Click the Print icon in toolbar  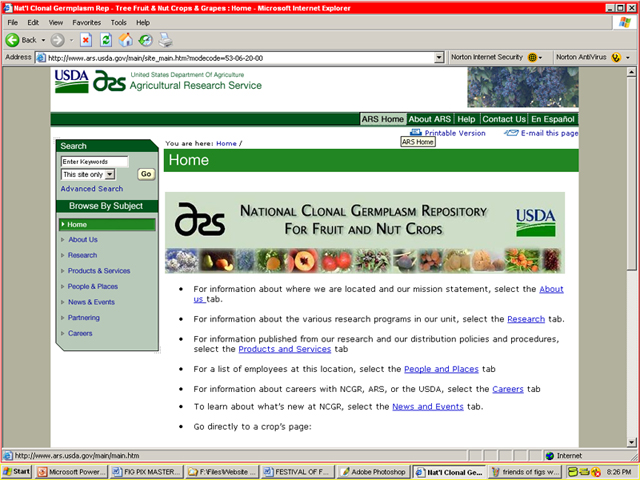(x=165, y=40)
